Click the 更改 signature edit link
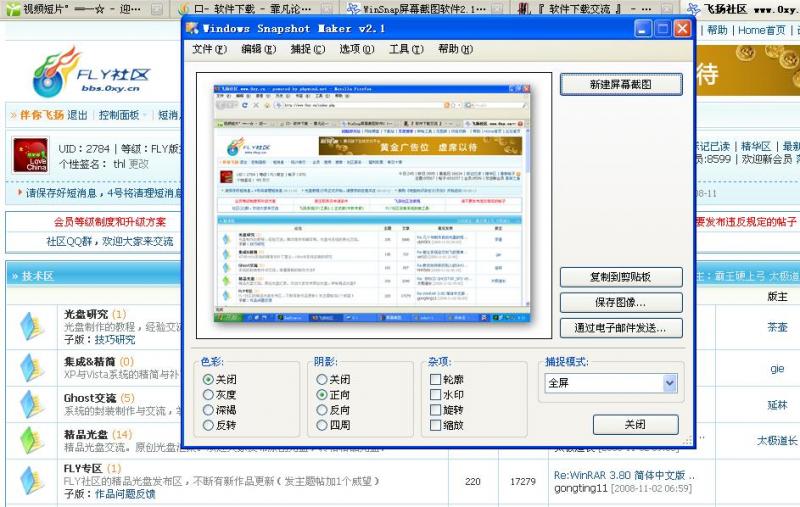 click(138, 164)
